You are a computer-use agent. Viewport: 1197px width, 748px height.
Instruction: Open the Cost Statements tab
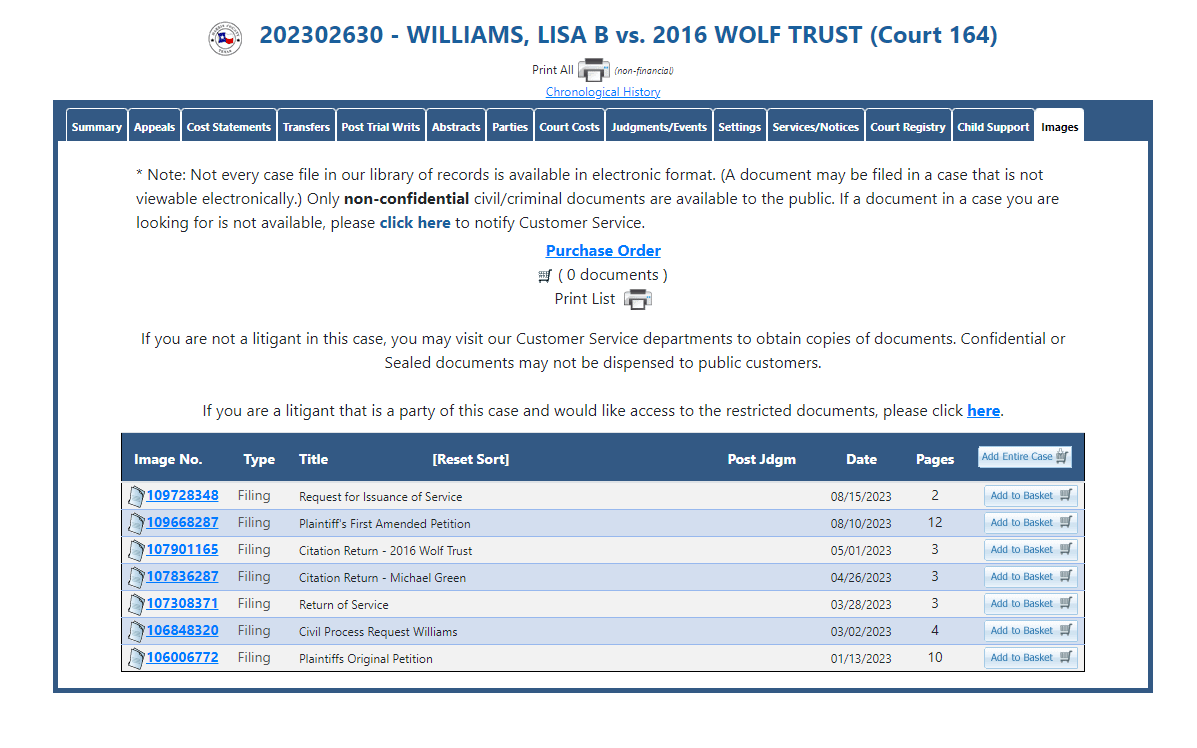[x=229, y=127]
